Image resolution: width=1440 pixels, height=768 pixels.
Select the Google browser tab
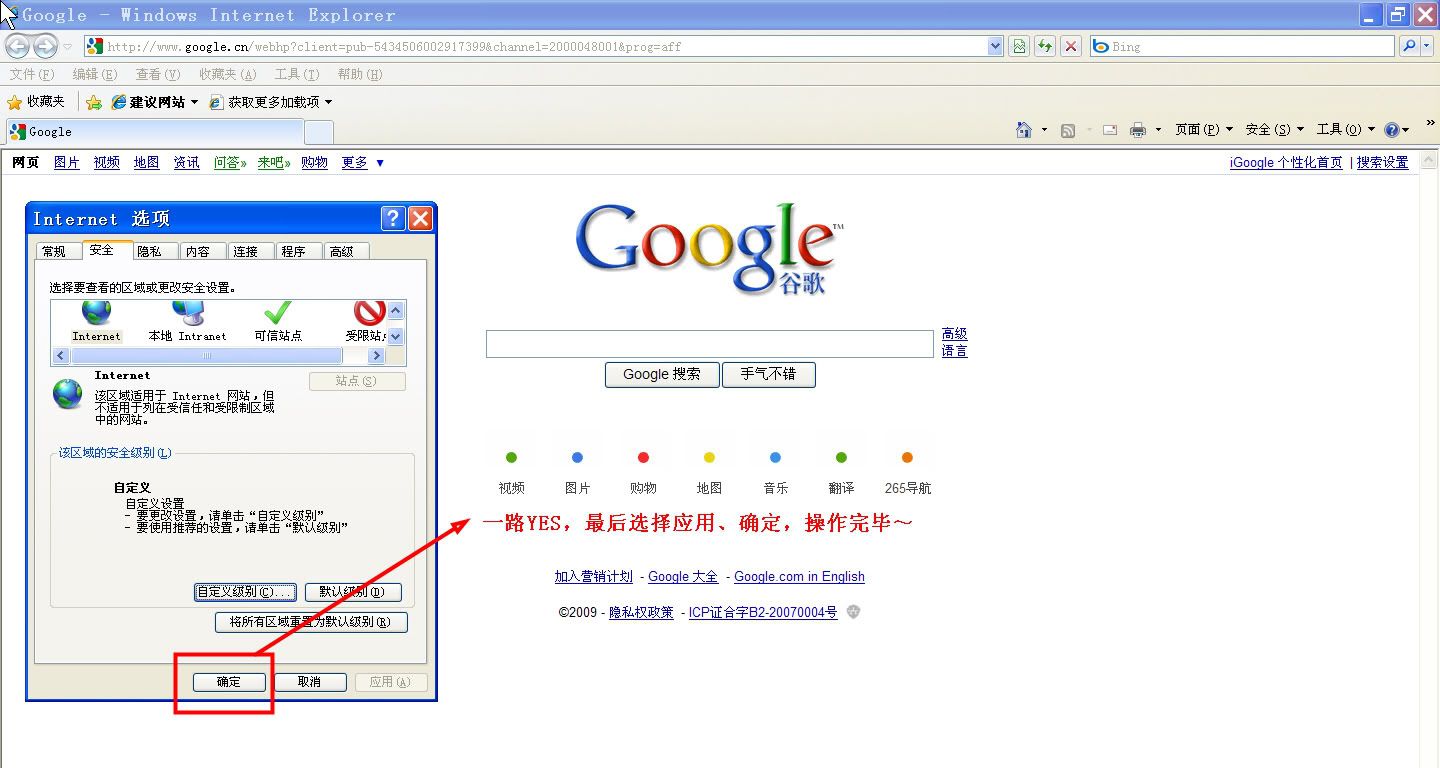(155, 131)
